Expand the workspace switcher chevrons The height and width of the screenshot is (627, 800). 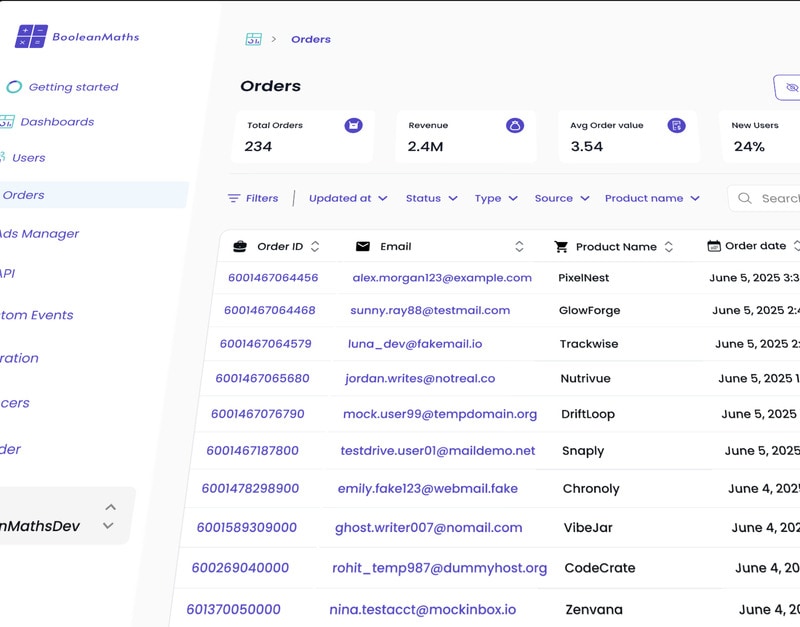tap(109, 516)
